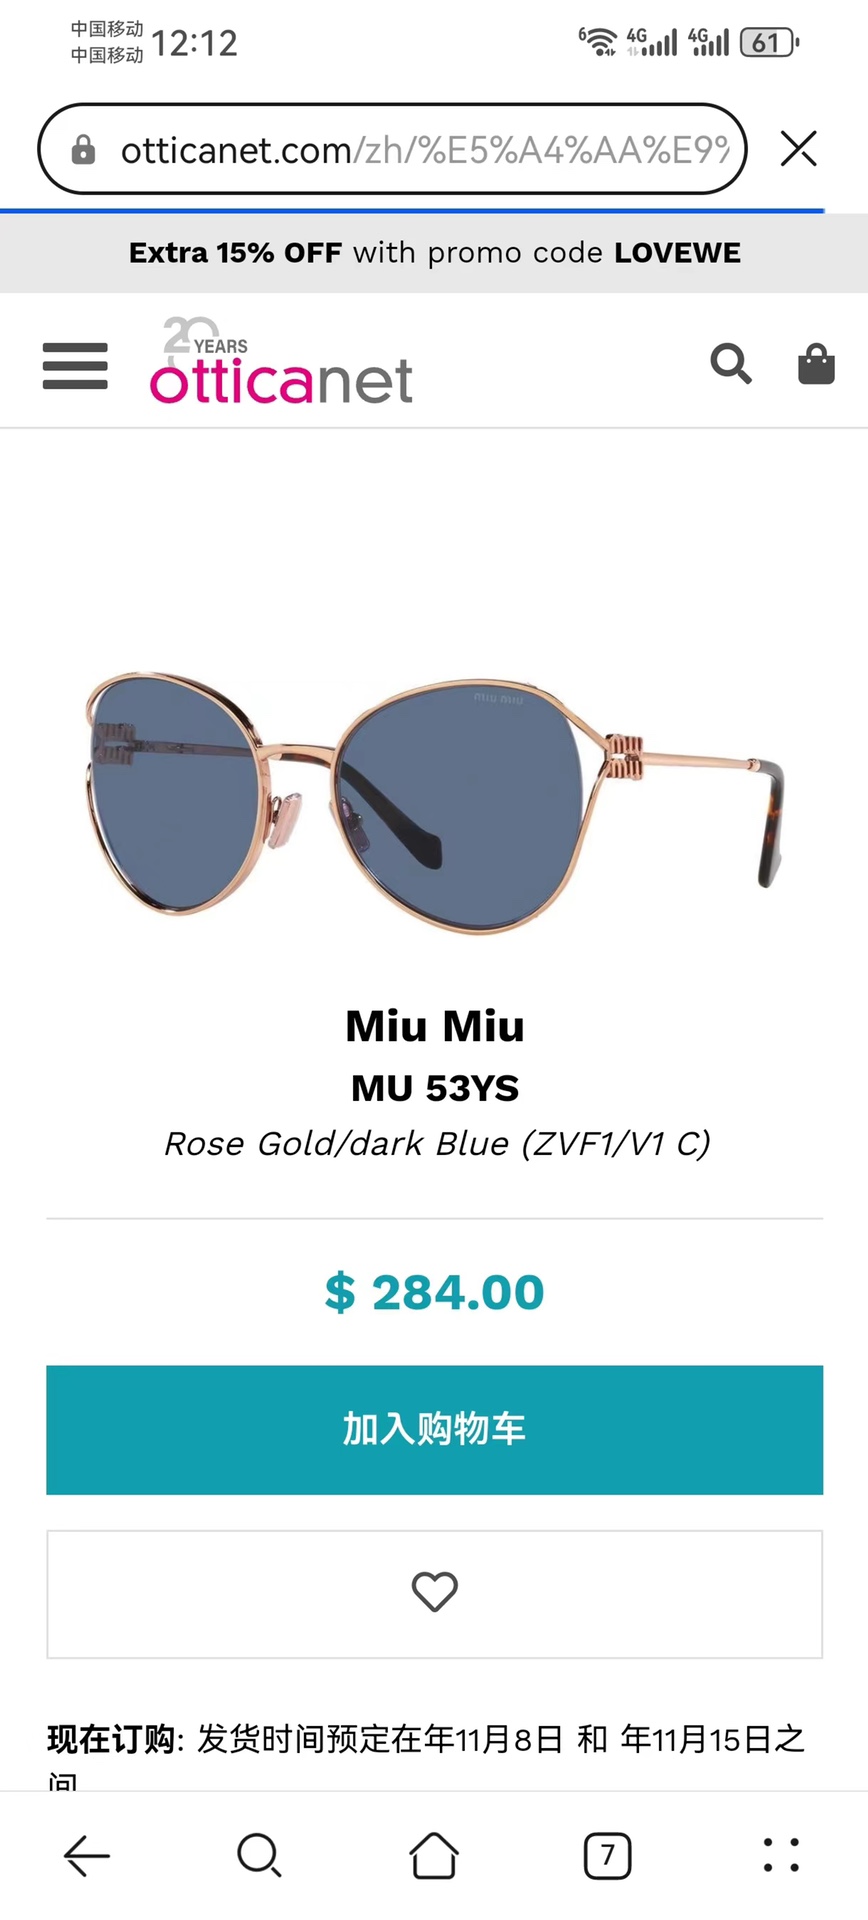Image resolution: width=868 pixels, height=1920 pixels.
Task: Go to browser home page
Action: tap(434, 1856)
